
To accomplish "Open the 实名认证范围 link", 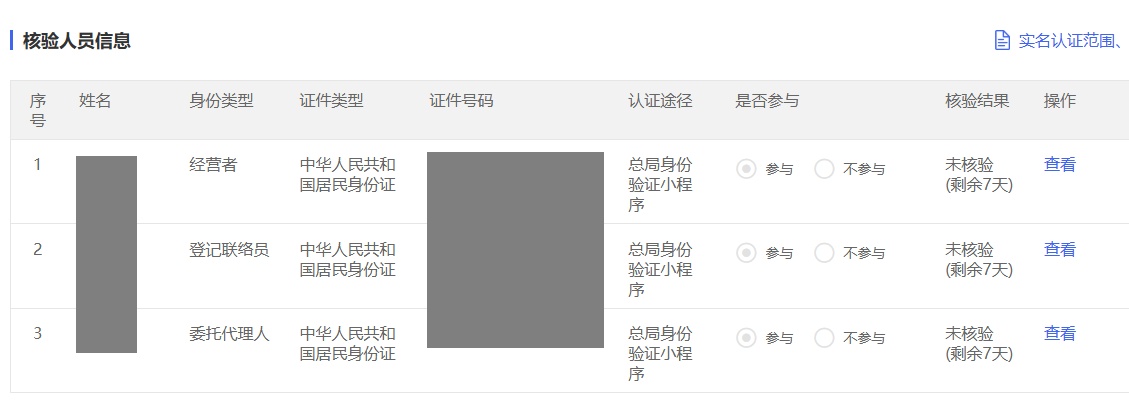I will 1073,40.
